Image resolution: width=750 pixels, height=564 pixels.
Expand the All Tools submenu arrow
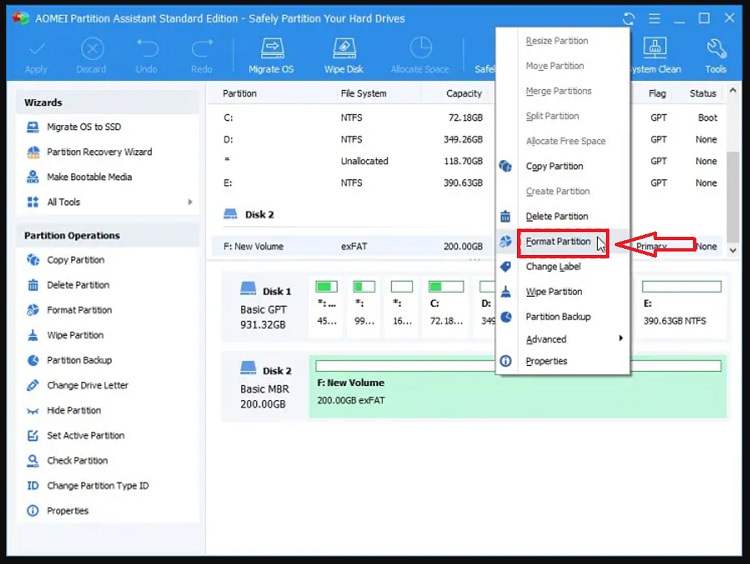pos(190,202)
